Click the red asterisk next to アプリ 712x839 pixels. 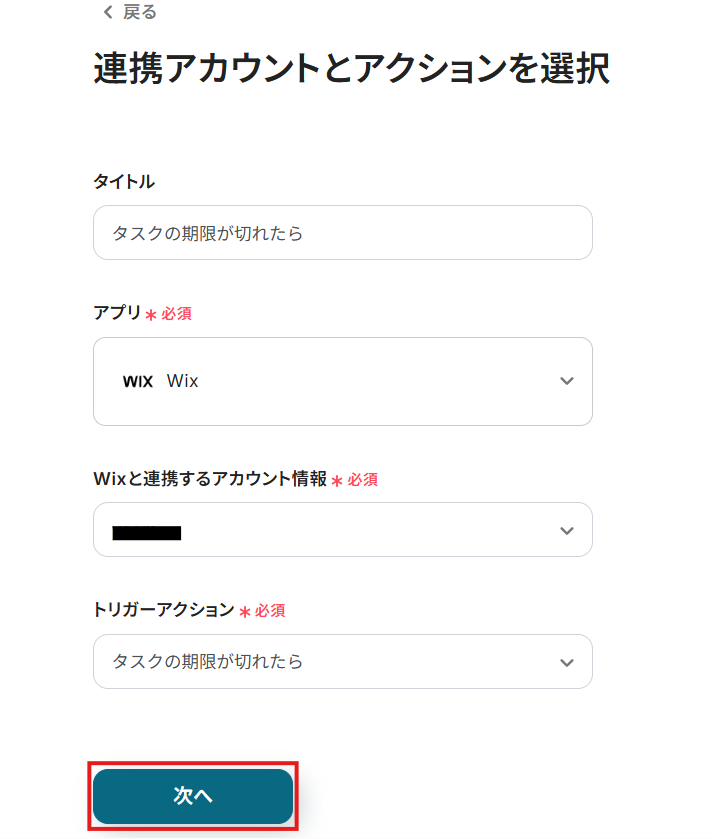tap(151, 315)
